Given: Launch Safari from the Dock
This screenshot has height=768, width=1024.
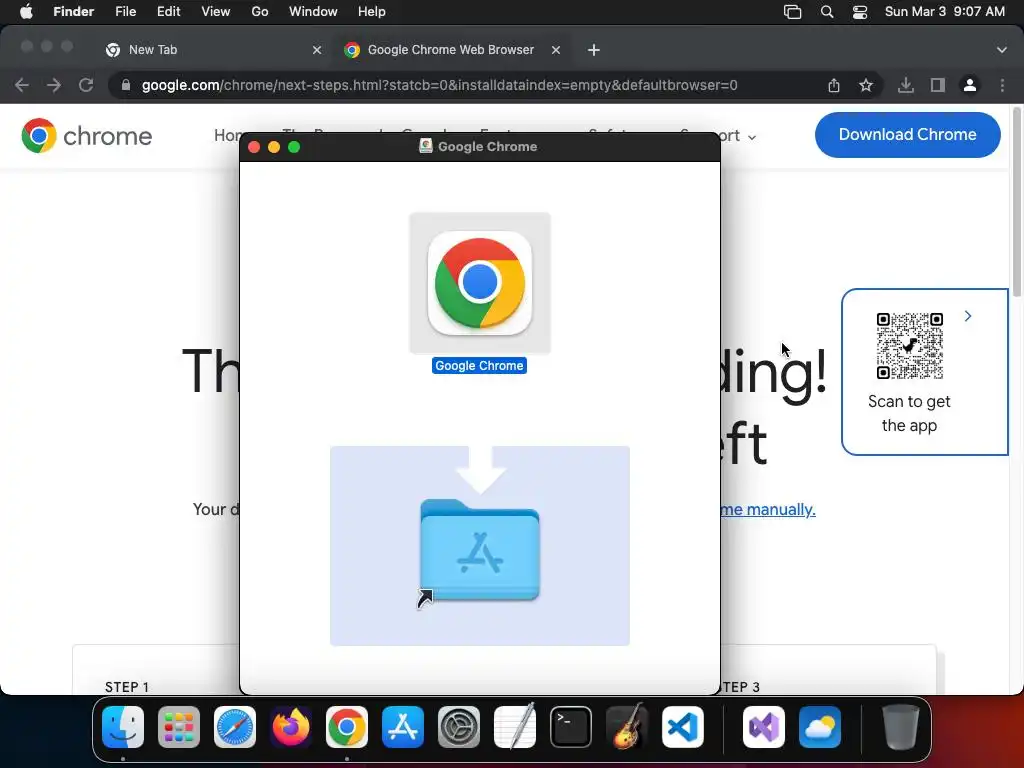Looking at the screenshot, I should (235, 727).
